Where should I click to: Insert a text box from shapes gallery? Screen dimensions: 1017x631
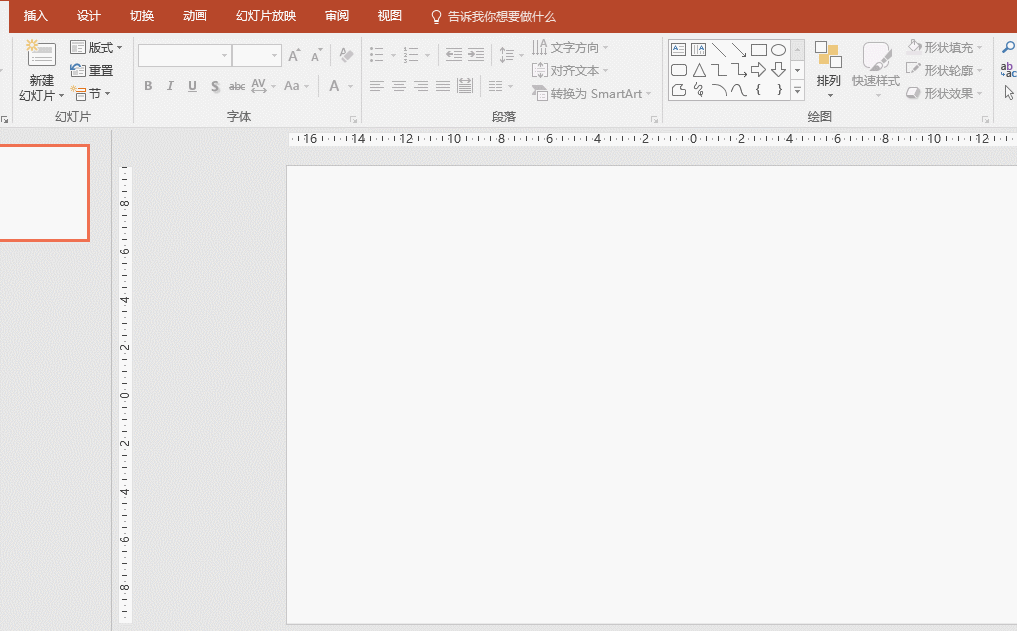point(679,50)
